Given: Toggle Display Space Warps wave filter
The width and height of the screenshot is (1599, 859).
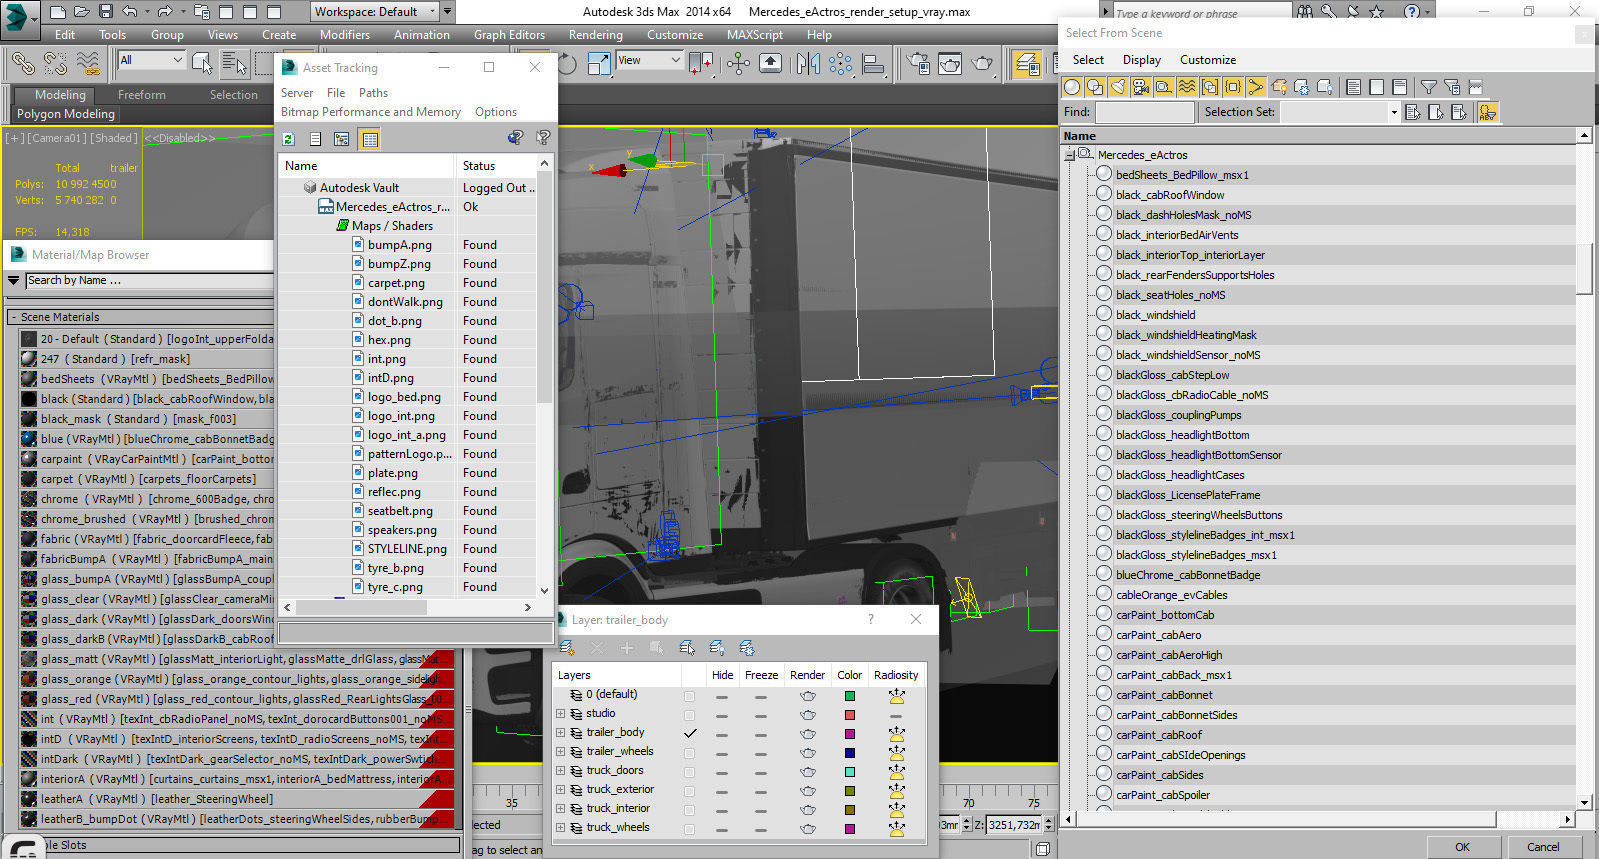Looking at the screenshot, I should [1187, 87].
